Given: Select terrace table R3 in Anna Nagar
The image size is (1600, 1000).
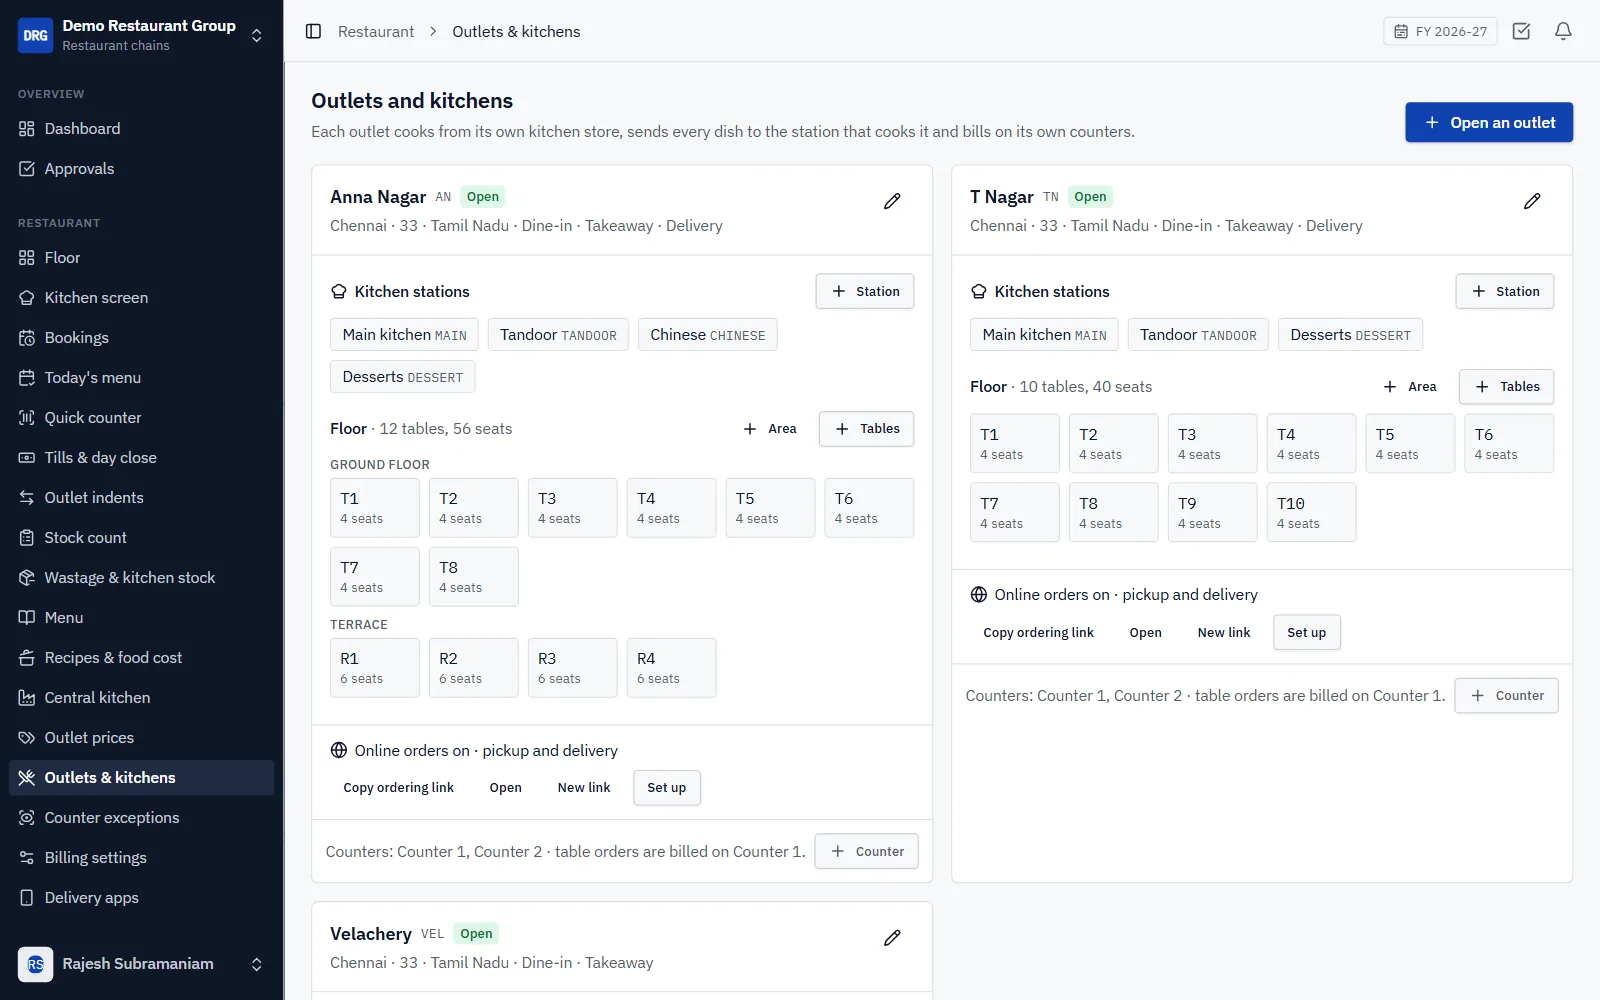Looking at the screenshot, I should (x=572, y=668).
